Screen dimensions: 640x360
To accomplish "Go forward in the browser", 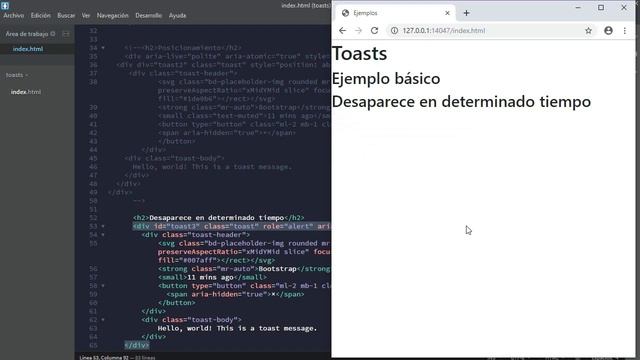I will 358,31.
